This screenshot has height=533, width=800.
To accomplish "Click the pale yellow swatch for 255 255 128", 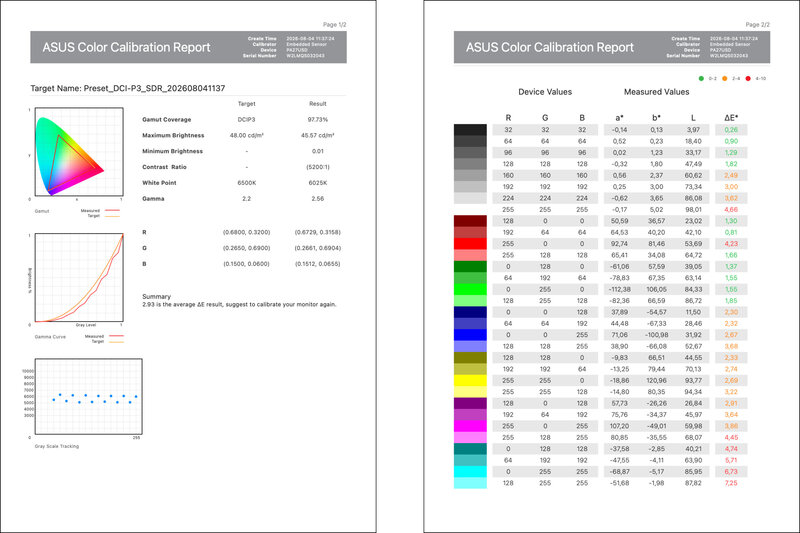I will tap(470, 392).
